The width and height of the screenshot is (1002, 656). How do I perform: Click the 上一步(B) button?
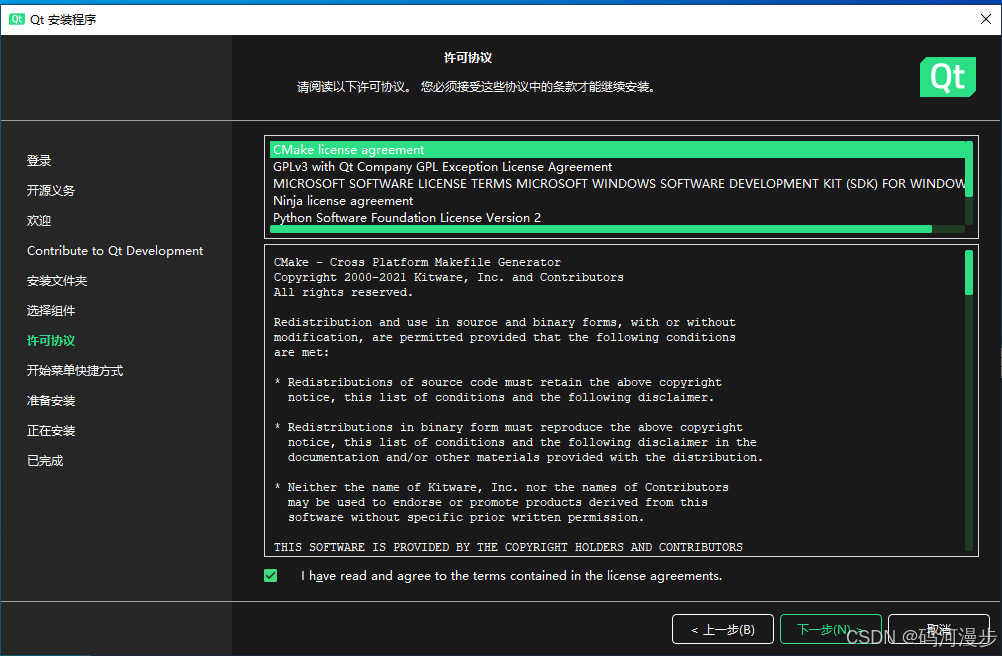point(722,629)
